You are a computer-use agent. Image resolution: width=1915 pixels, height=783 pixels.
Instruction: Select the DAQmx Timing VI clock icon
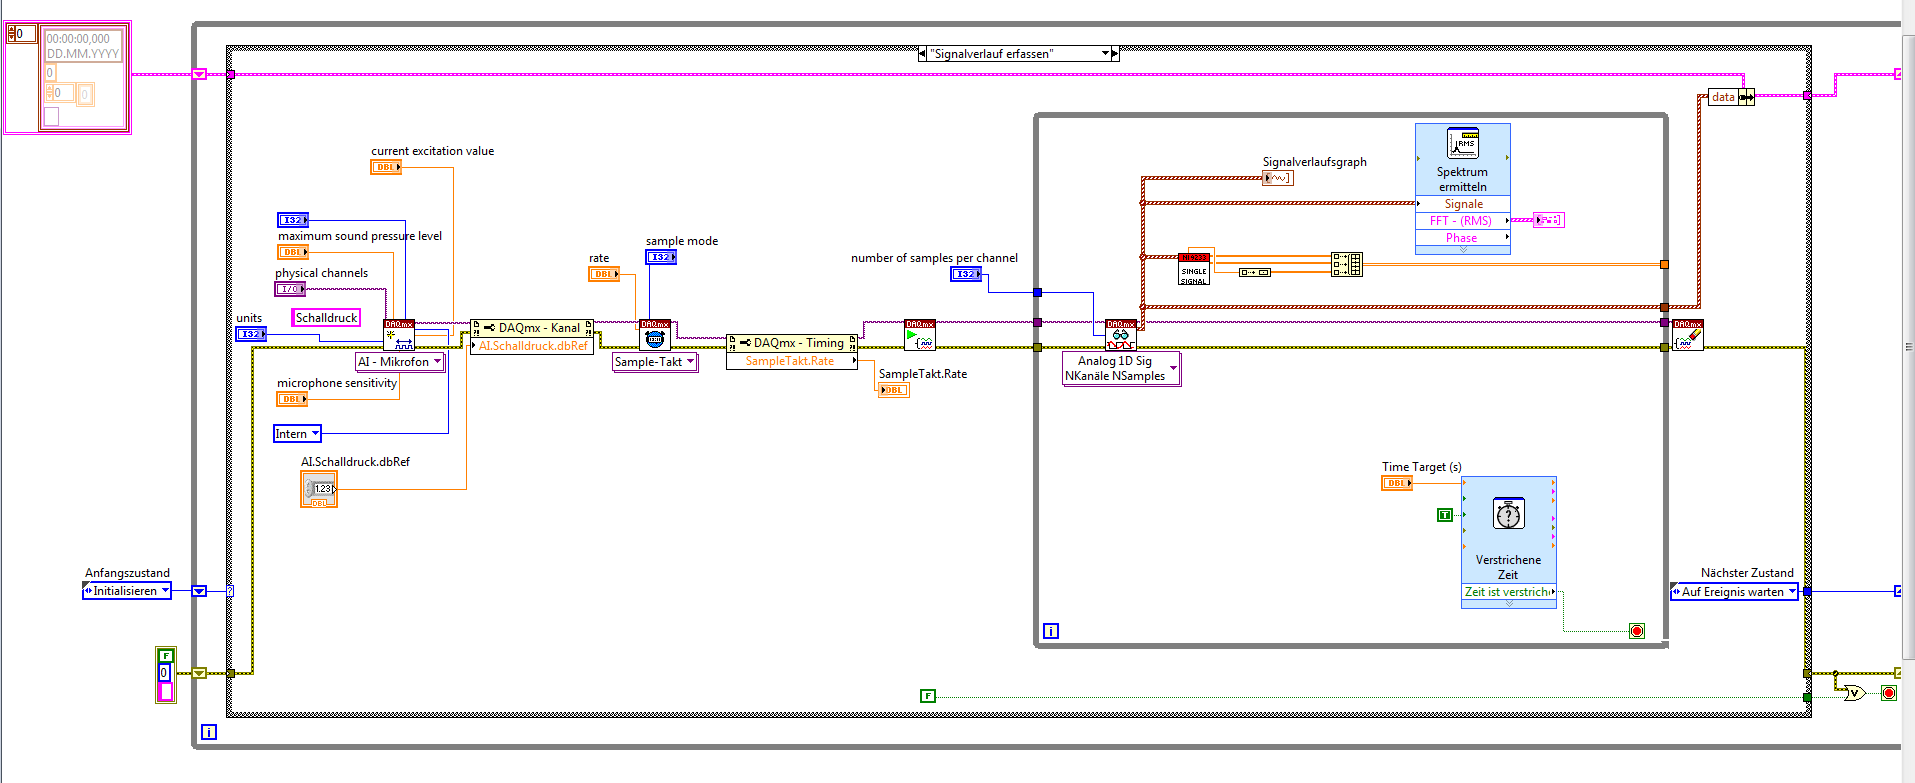tap(655, 335)
